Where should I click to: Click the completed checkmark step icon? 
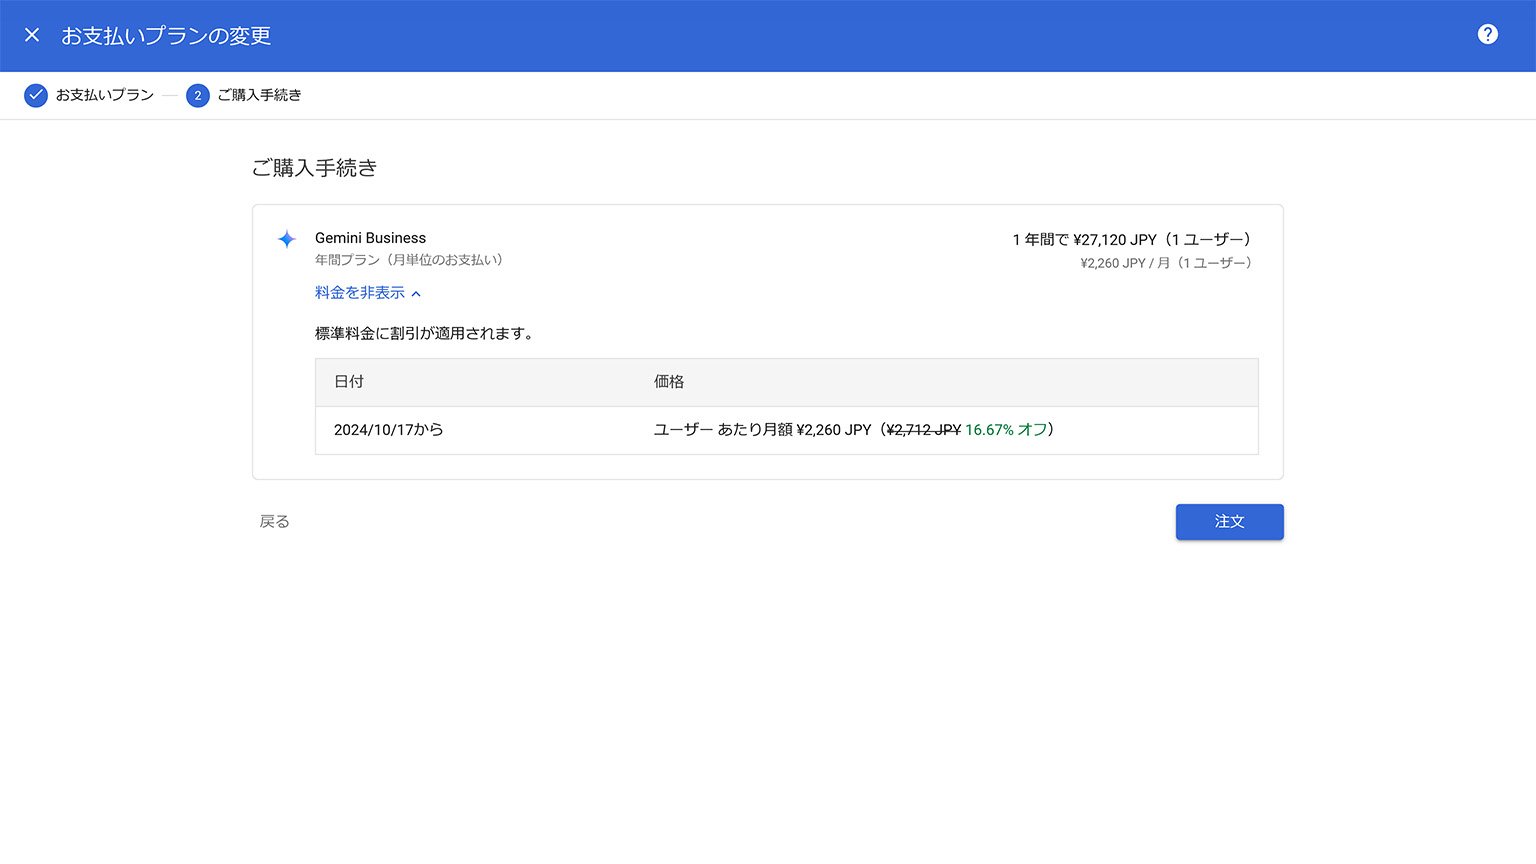pos(36,95)
